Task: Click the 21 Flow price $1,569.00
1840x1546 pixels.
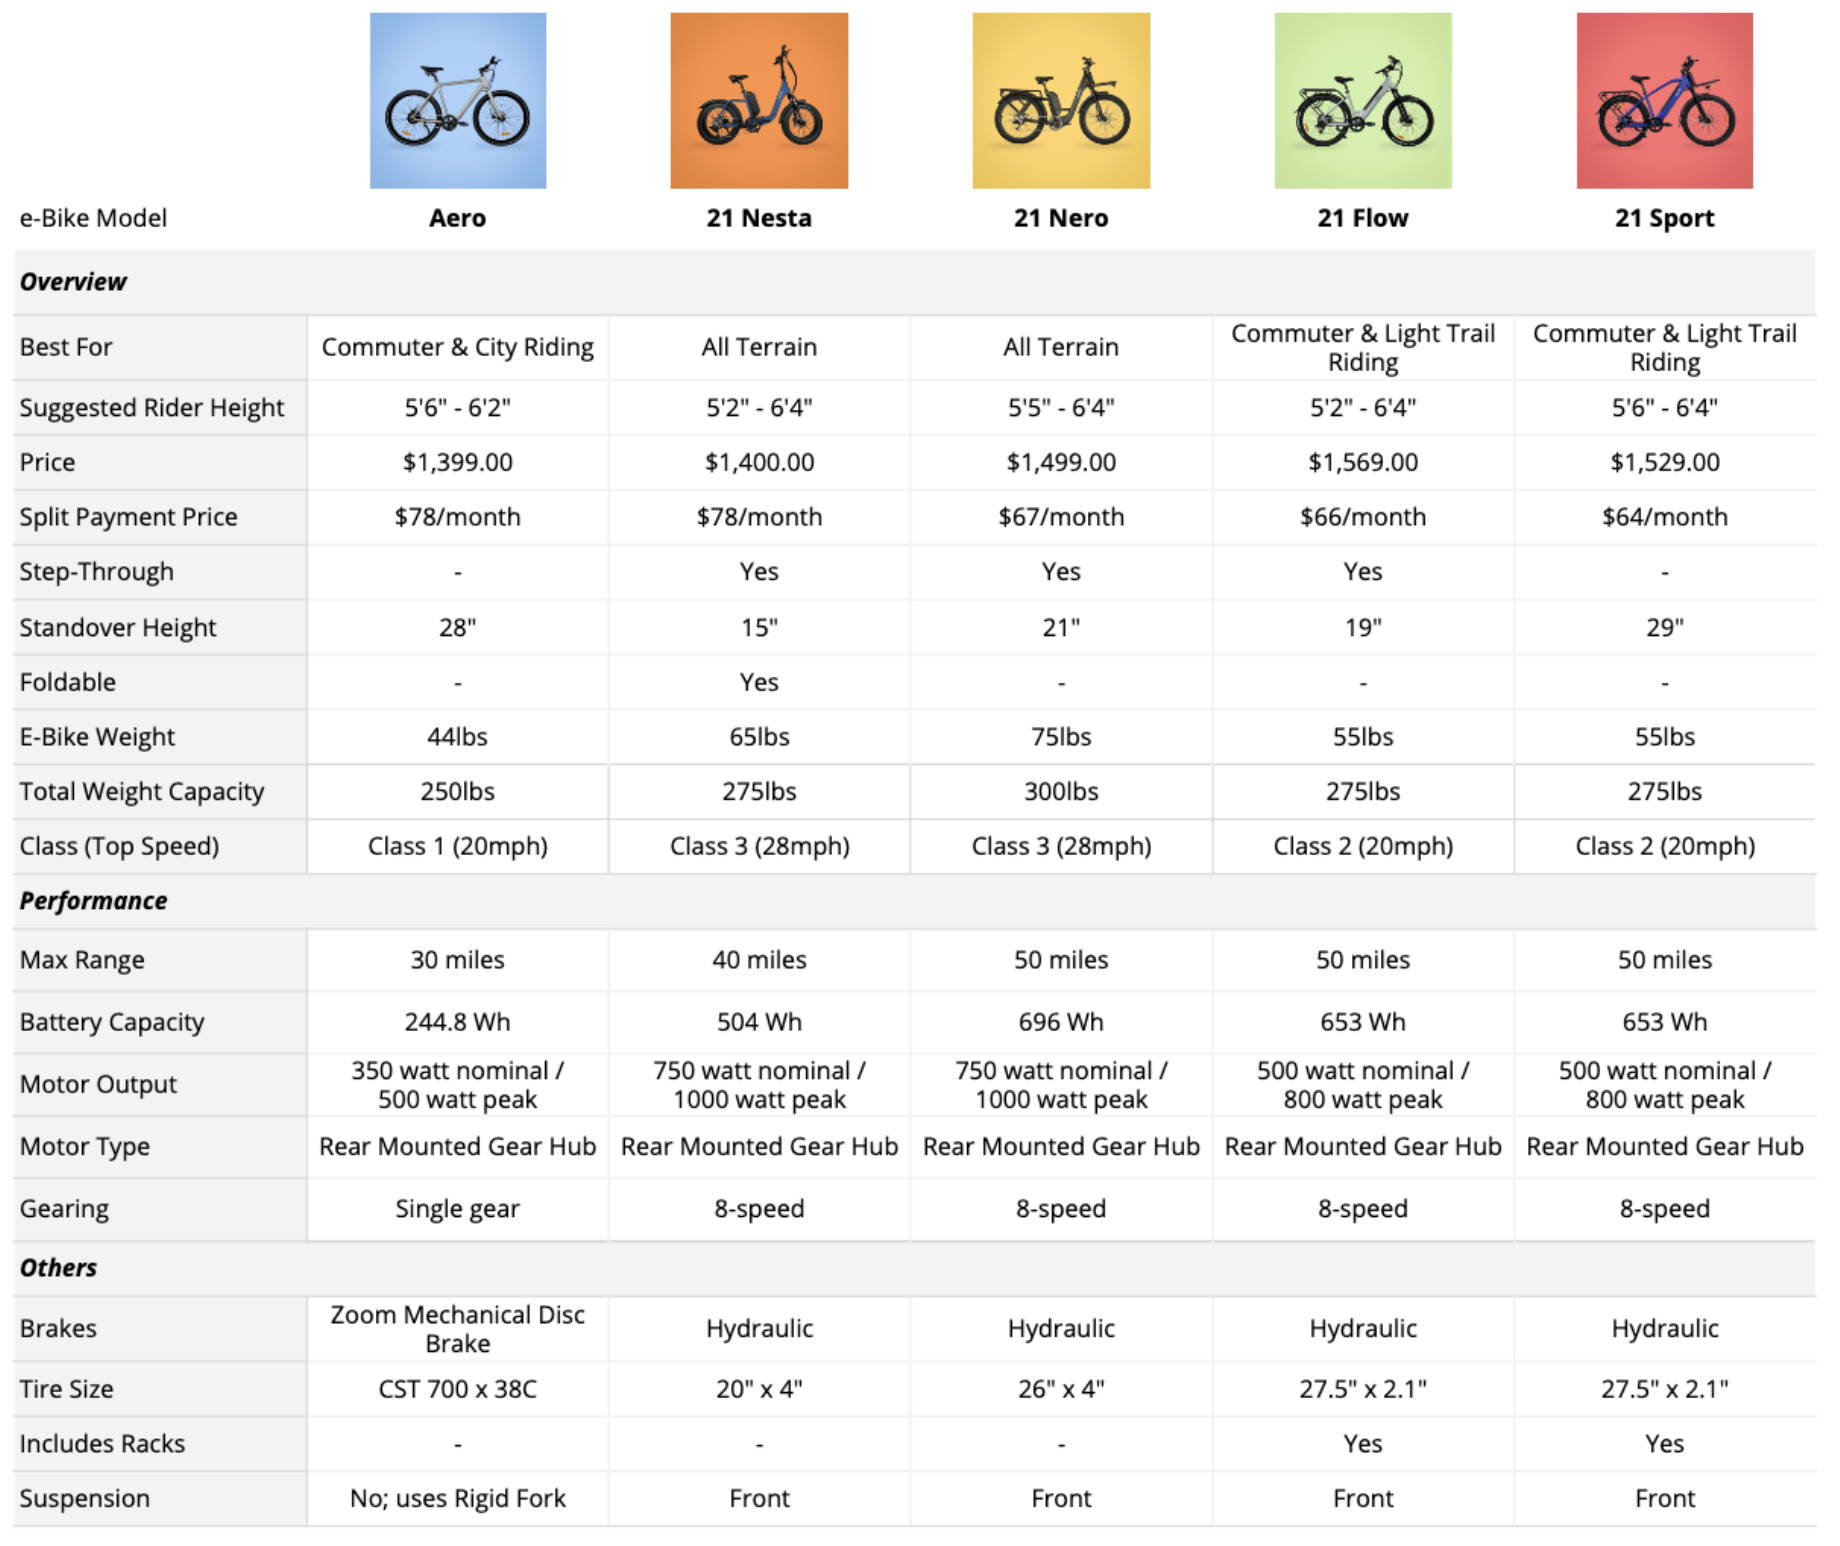Action: 1363,462
